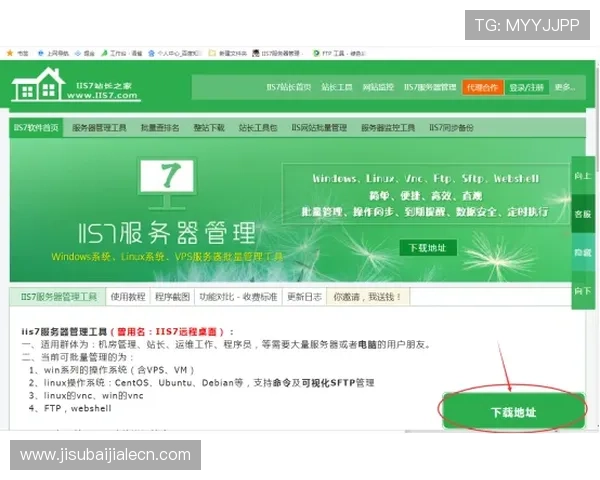Open the 批量查排名 menu item
The height and width of the screenshot is (480, 600).
160,128
